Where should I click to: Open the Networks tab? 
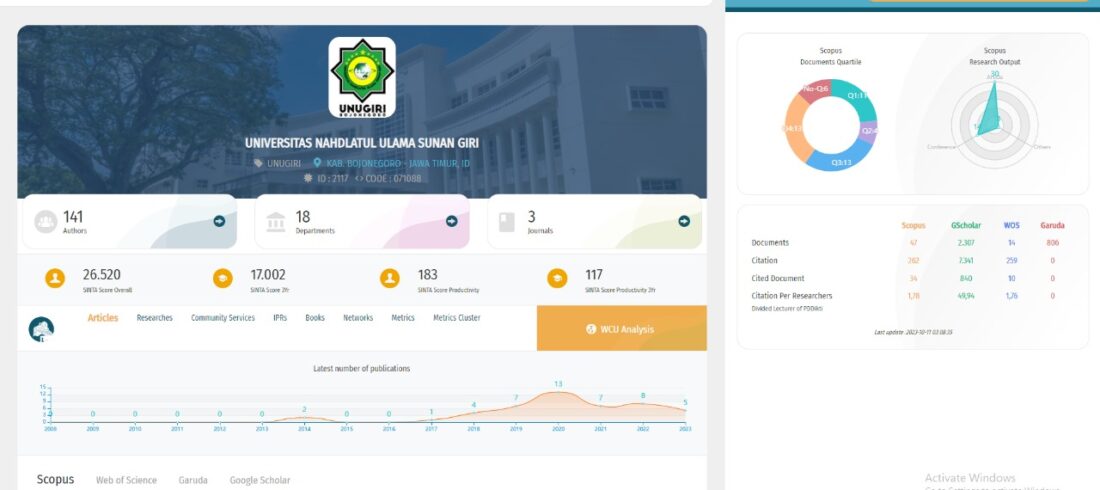(358, 318)
